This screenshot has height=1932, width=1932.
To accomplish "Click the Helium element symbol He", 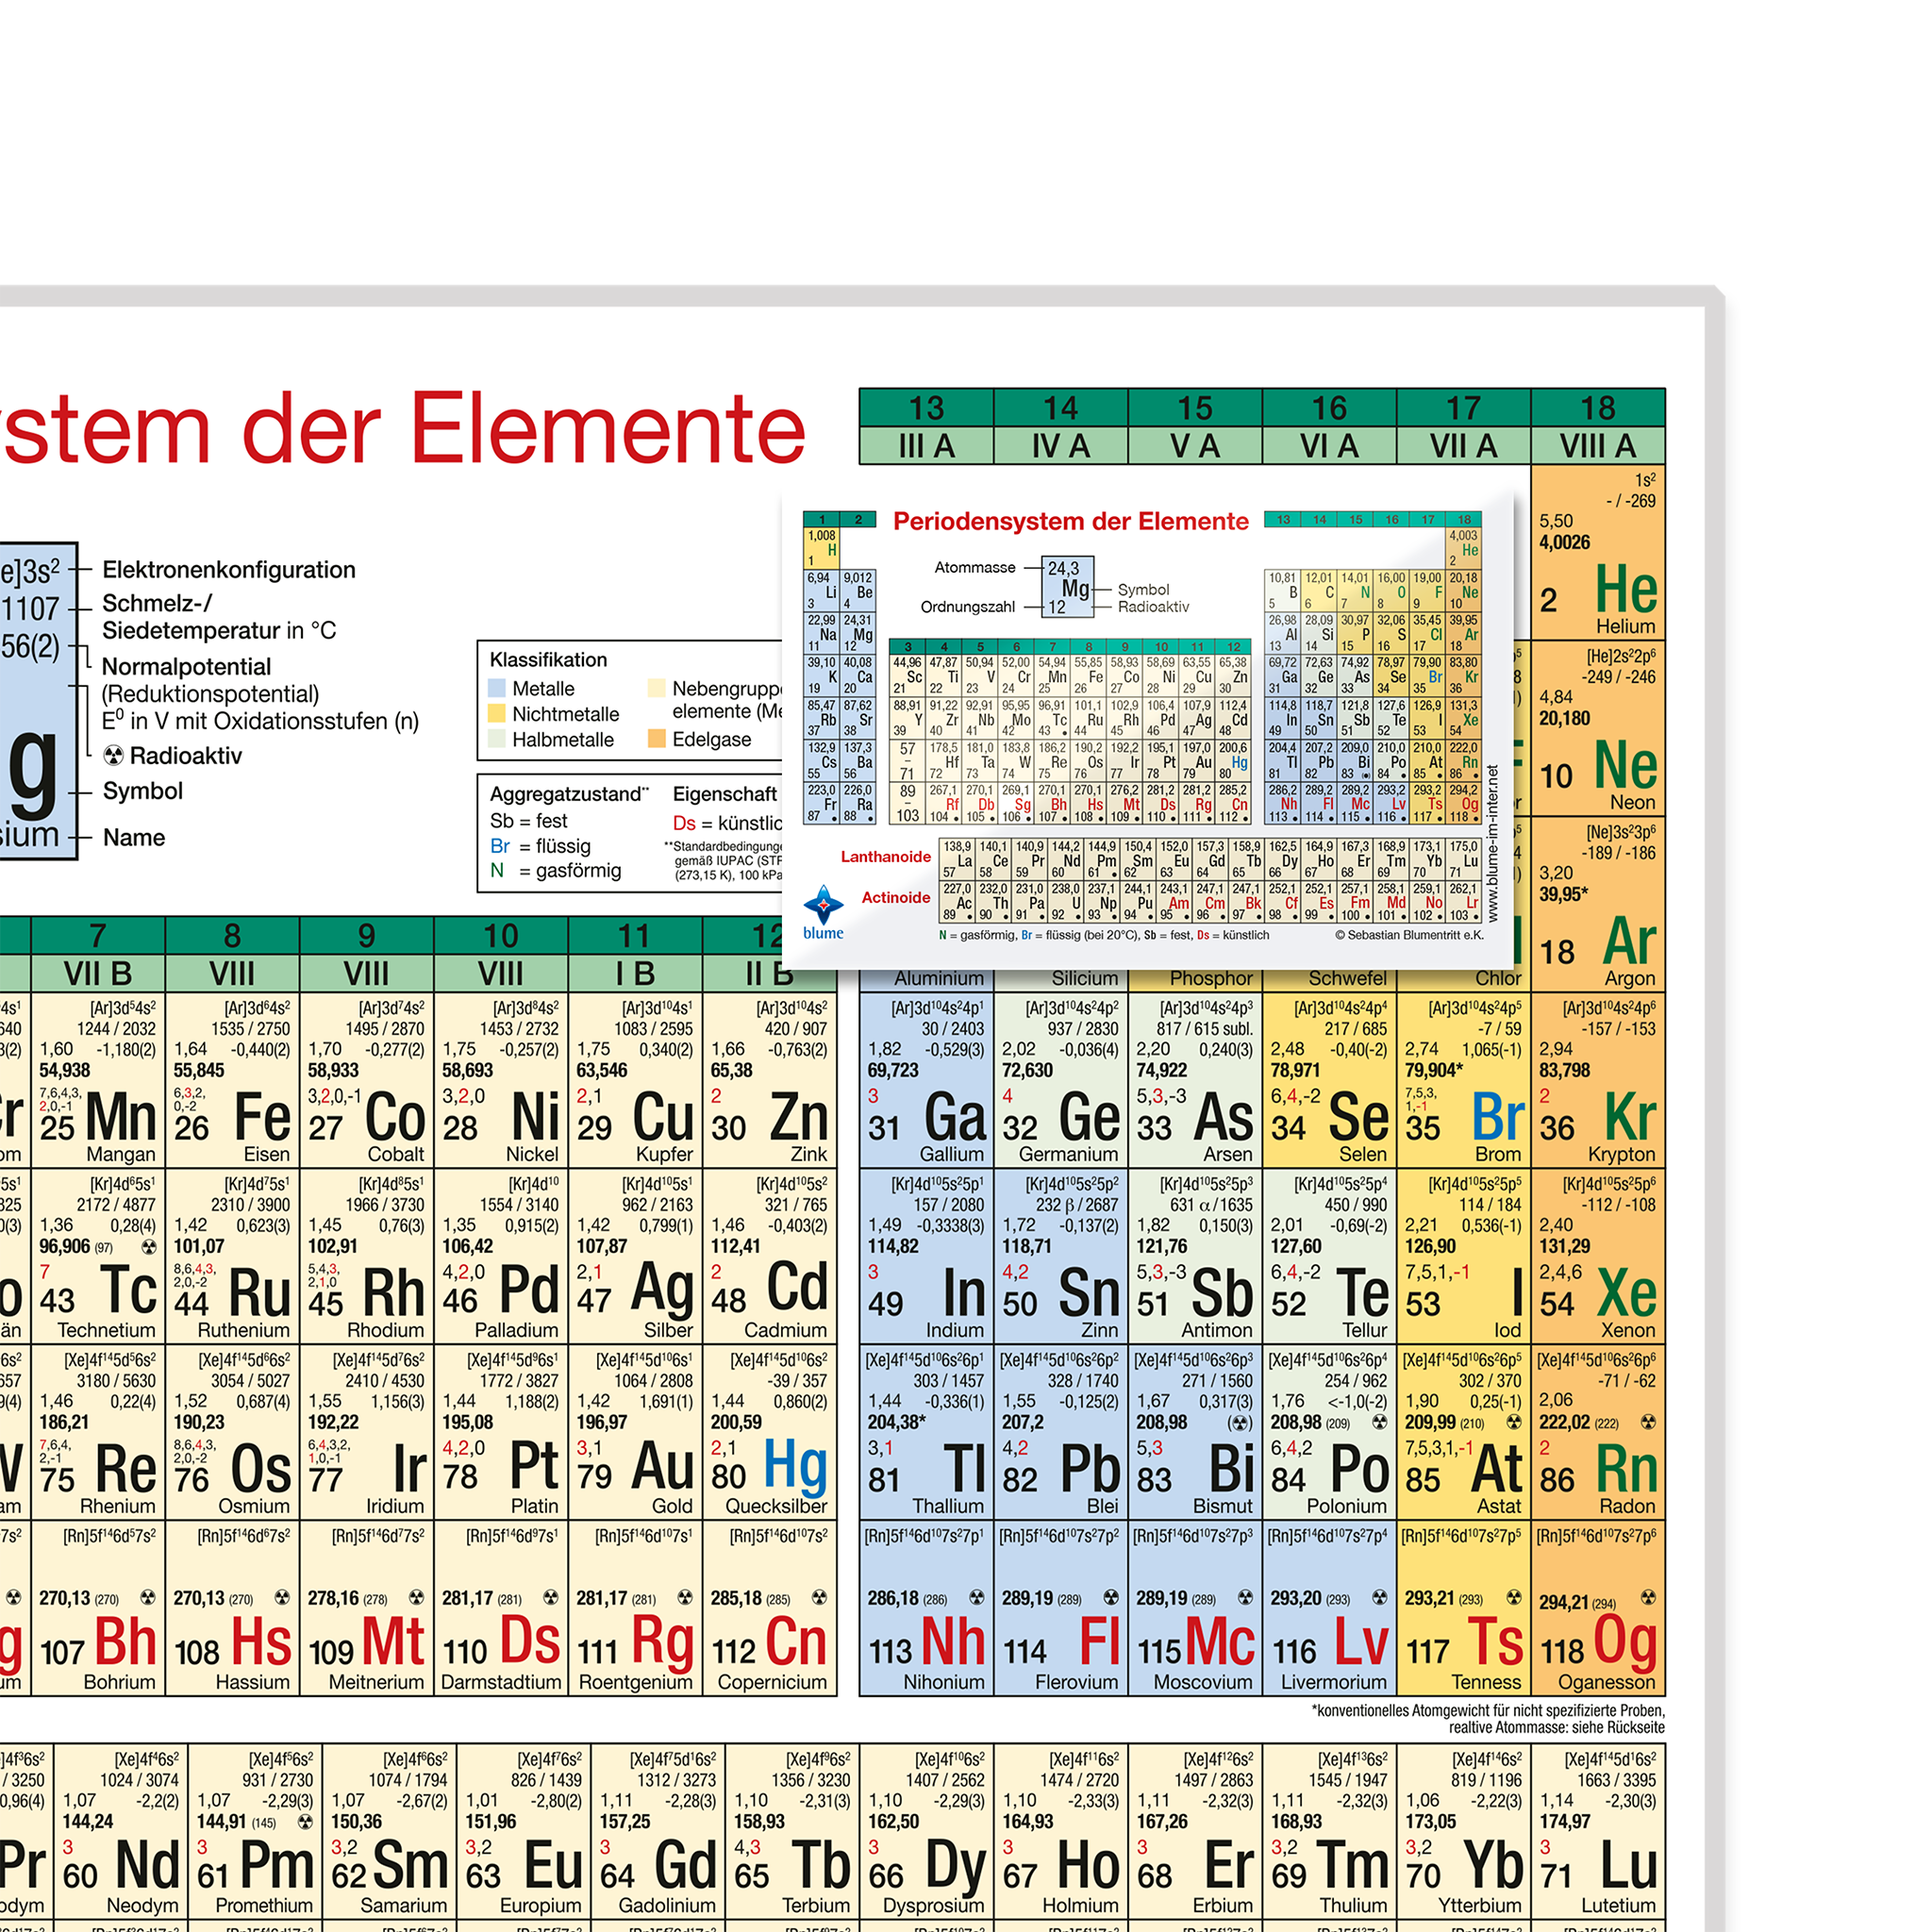I will pyautogui.click(x=1626, y=590).
